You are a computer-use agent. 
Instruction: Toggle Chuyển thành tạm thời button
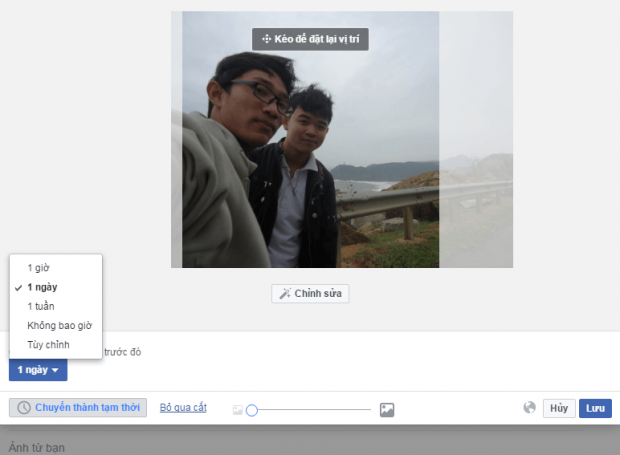pos(78,408)
